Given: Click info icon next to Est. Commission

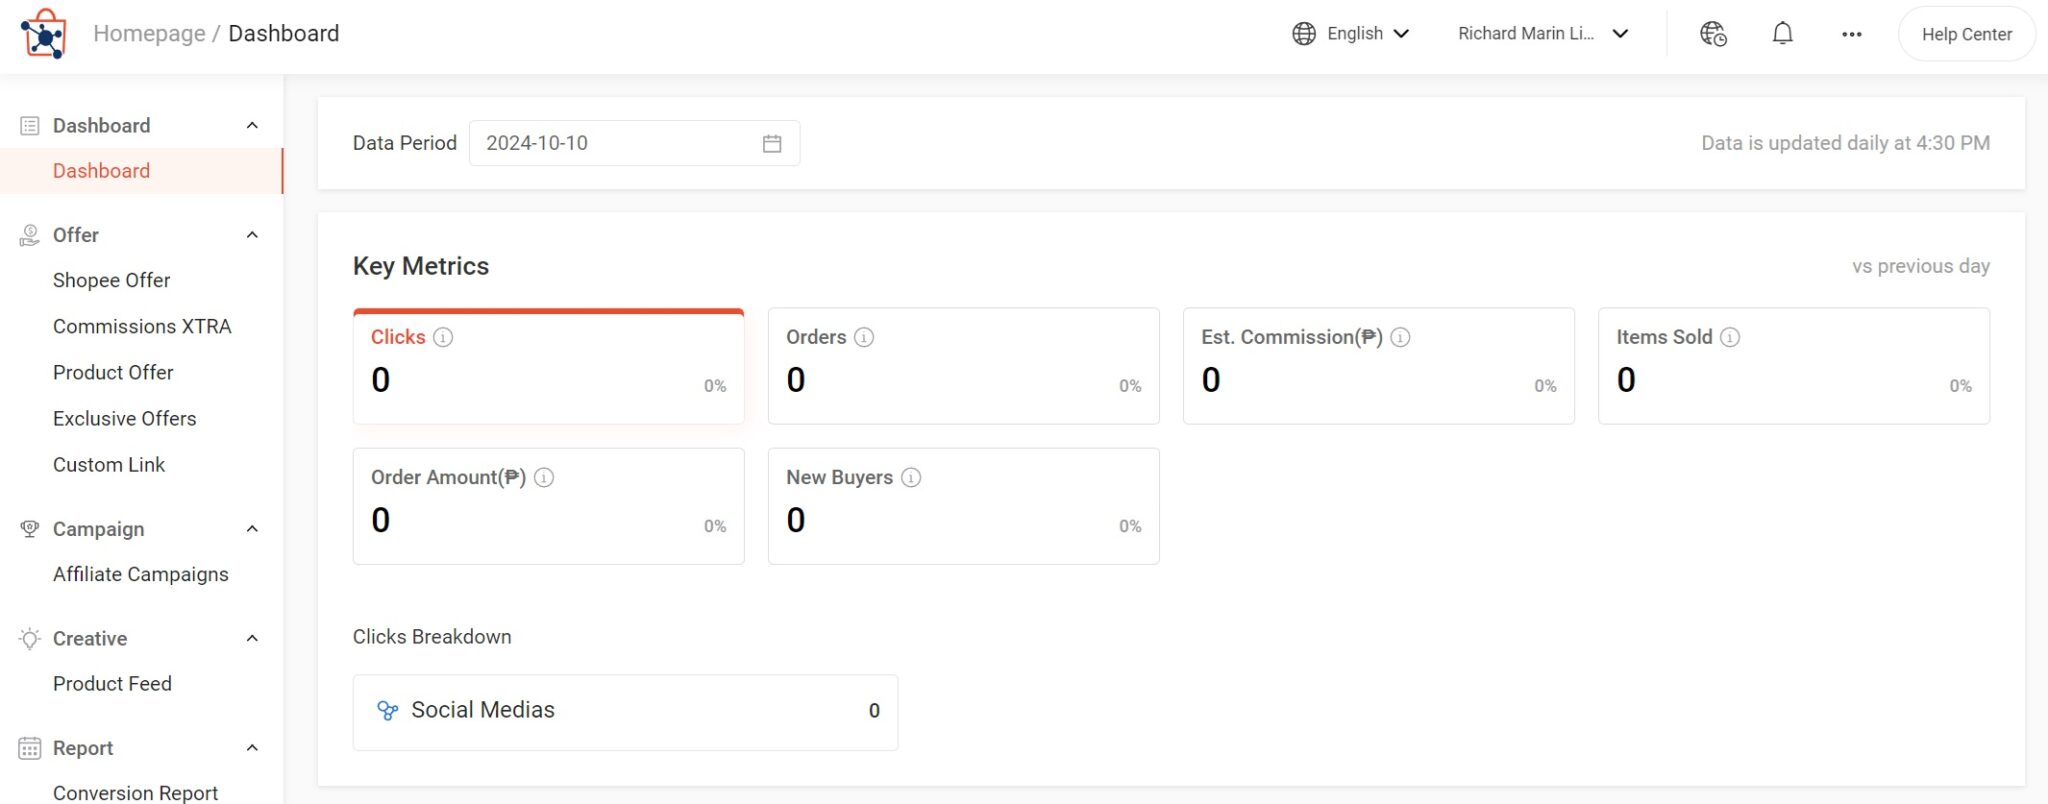Looking at the screenshot, I should (x=1400, y=338).
